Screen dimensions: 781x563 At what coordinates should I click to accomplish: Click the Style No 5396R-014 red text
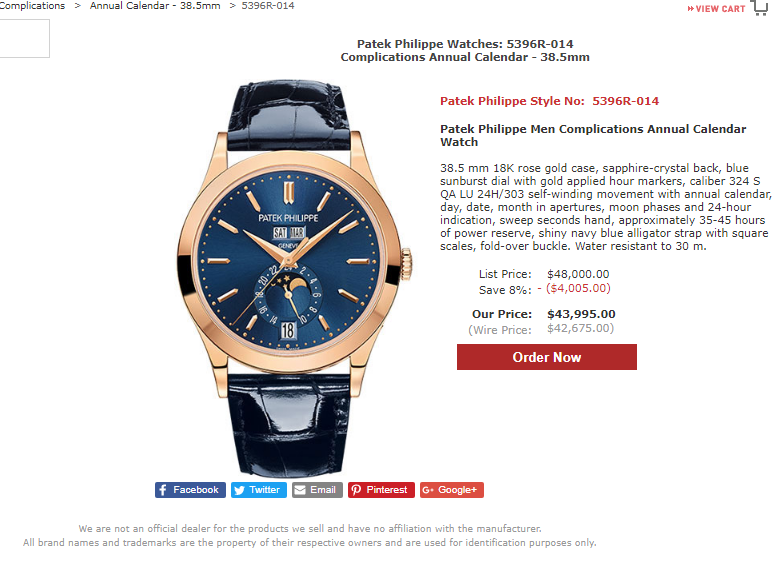click(x=549, y=101)
